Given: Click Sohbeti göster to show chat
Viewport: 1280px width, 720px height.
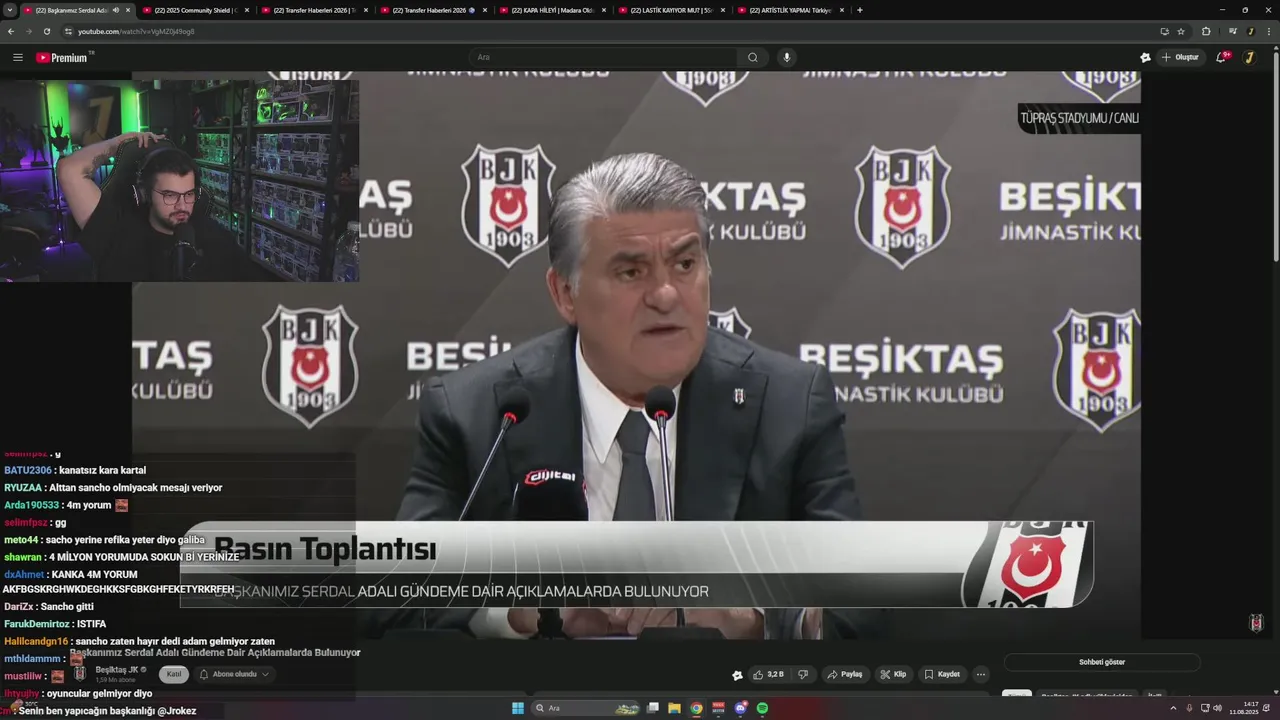Looking at the screenshot, I should tap(1102, 662).
